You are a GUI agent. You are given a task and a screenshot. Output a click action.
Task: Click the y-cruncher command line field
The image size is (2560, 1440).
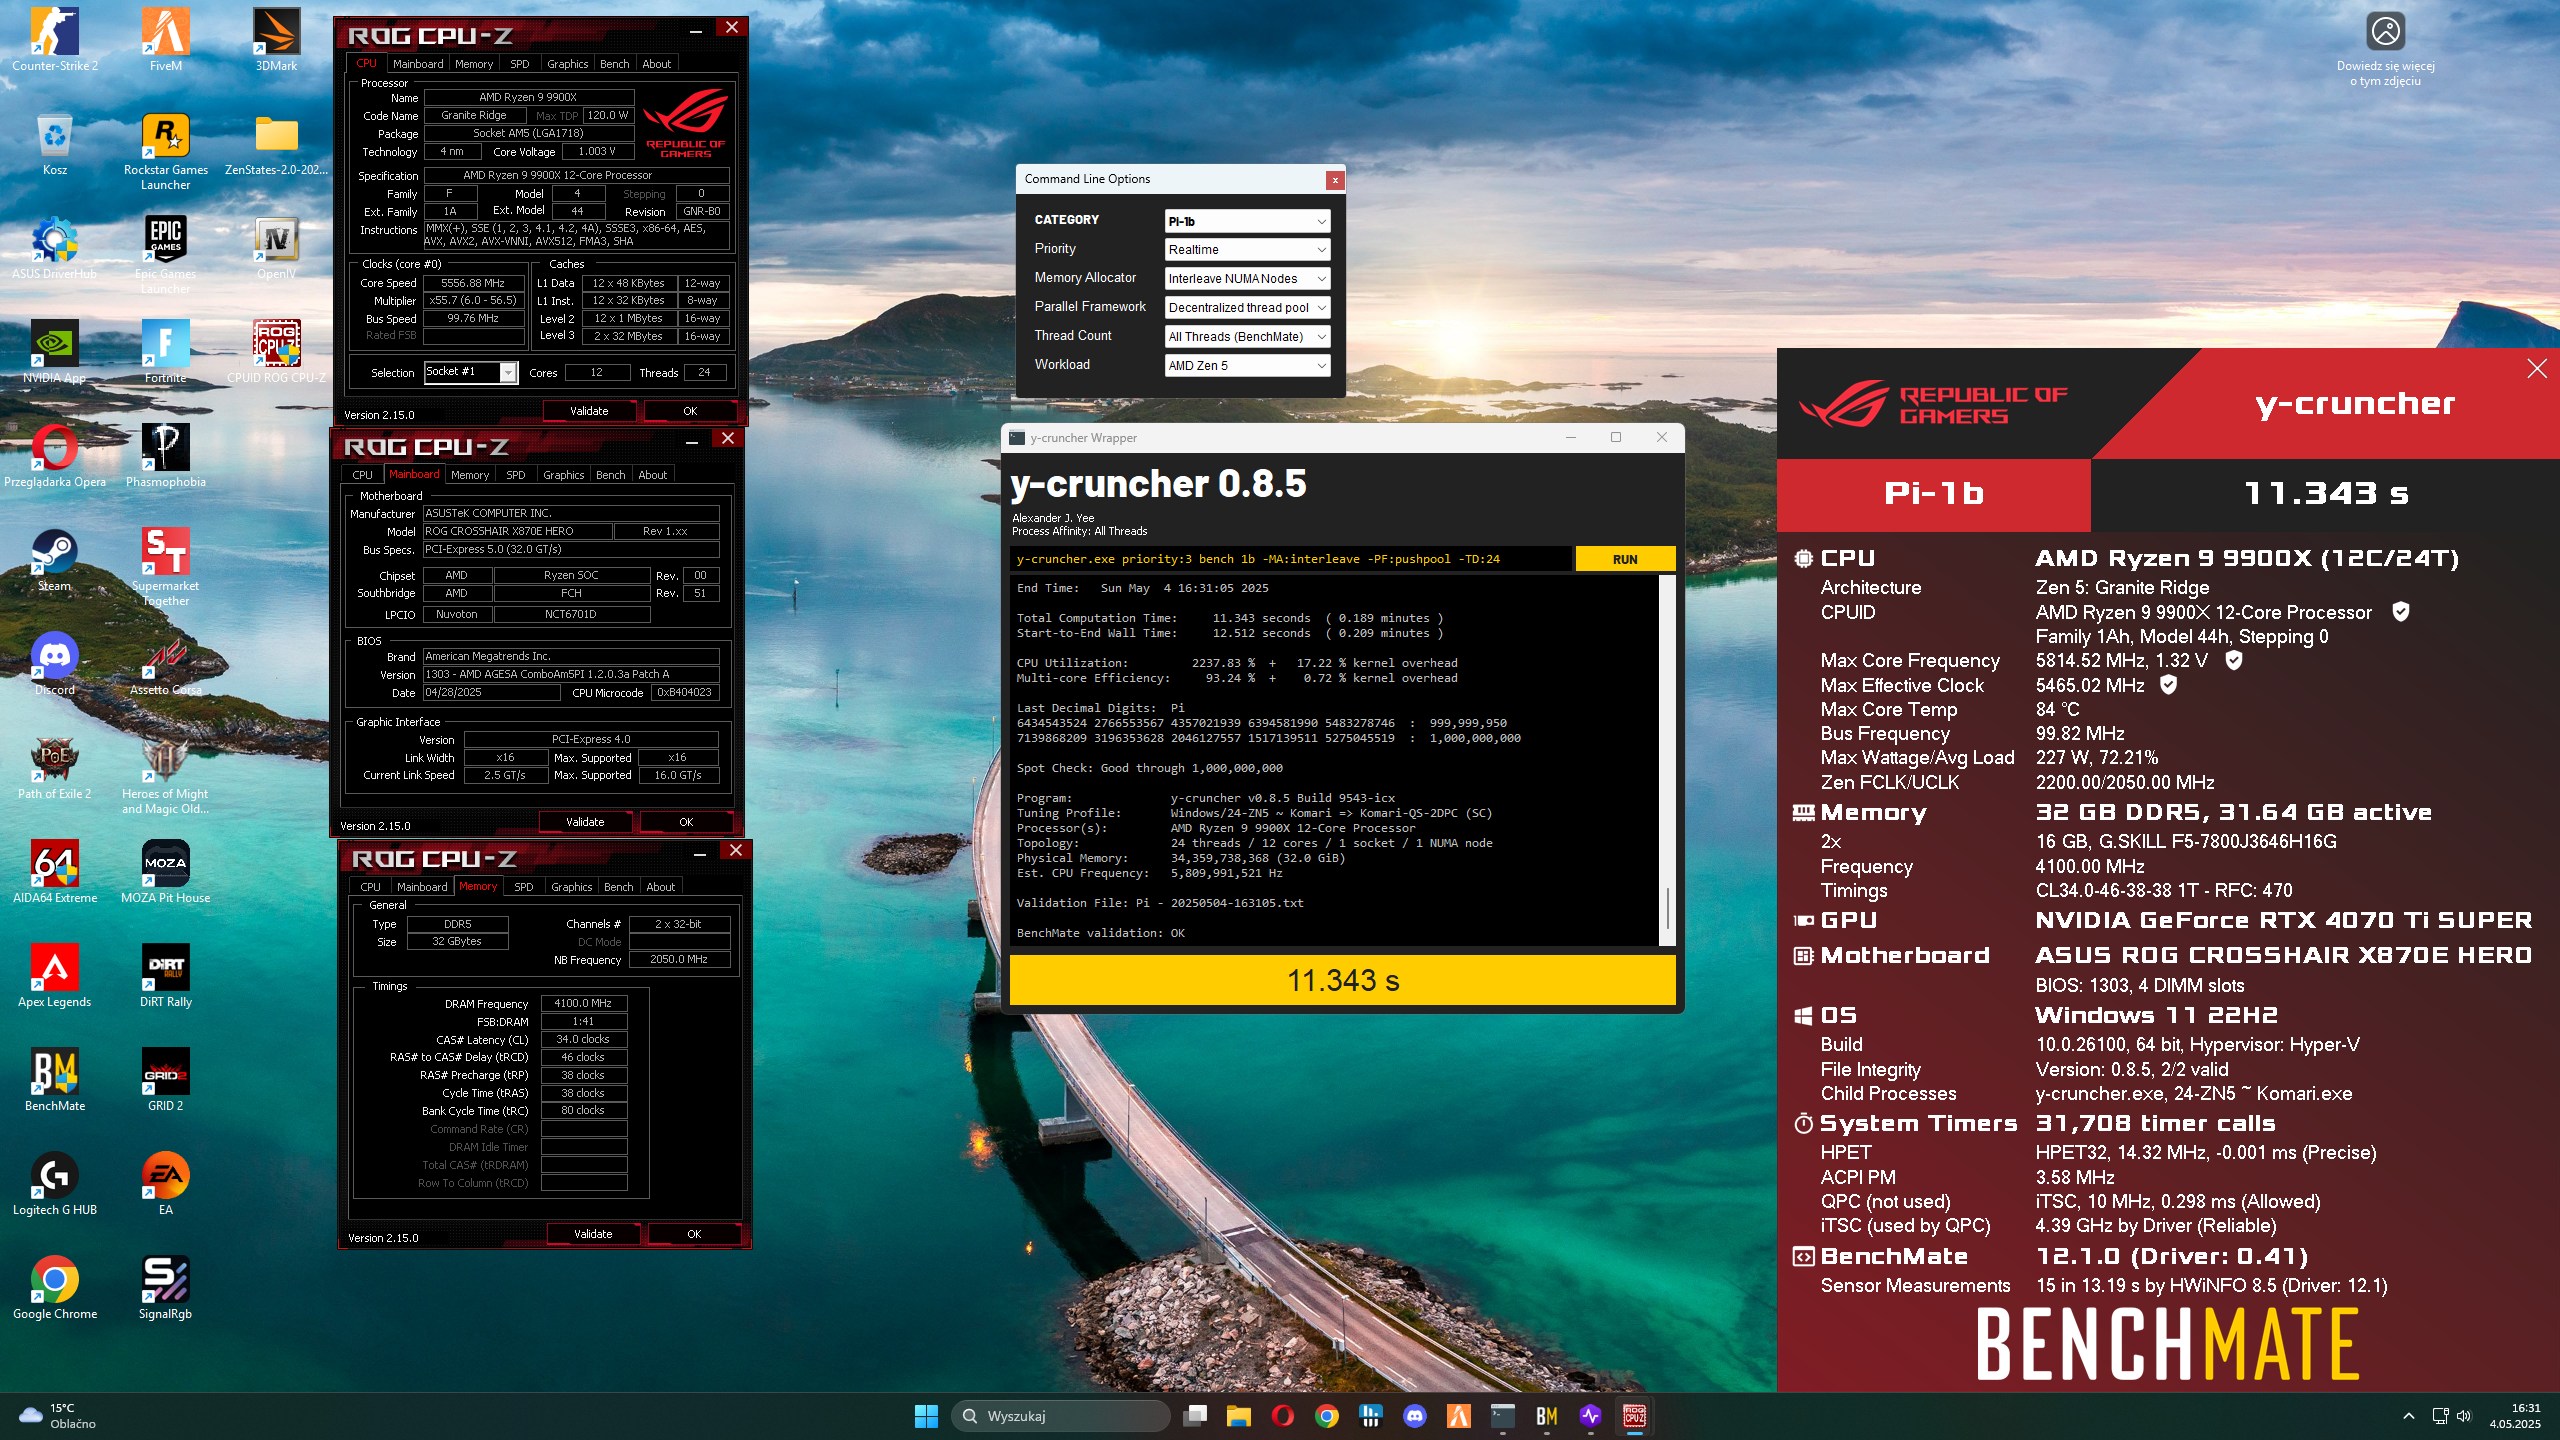click(1290, 559)
